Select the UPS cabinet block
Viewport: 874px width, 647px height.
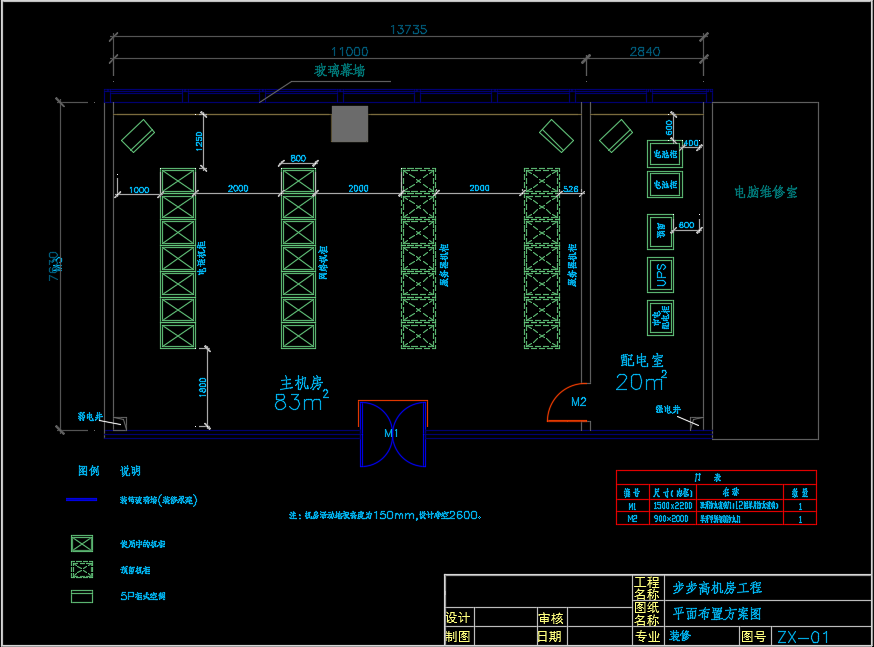(661, 275)
